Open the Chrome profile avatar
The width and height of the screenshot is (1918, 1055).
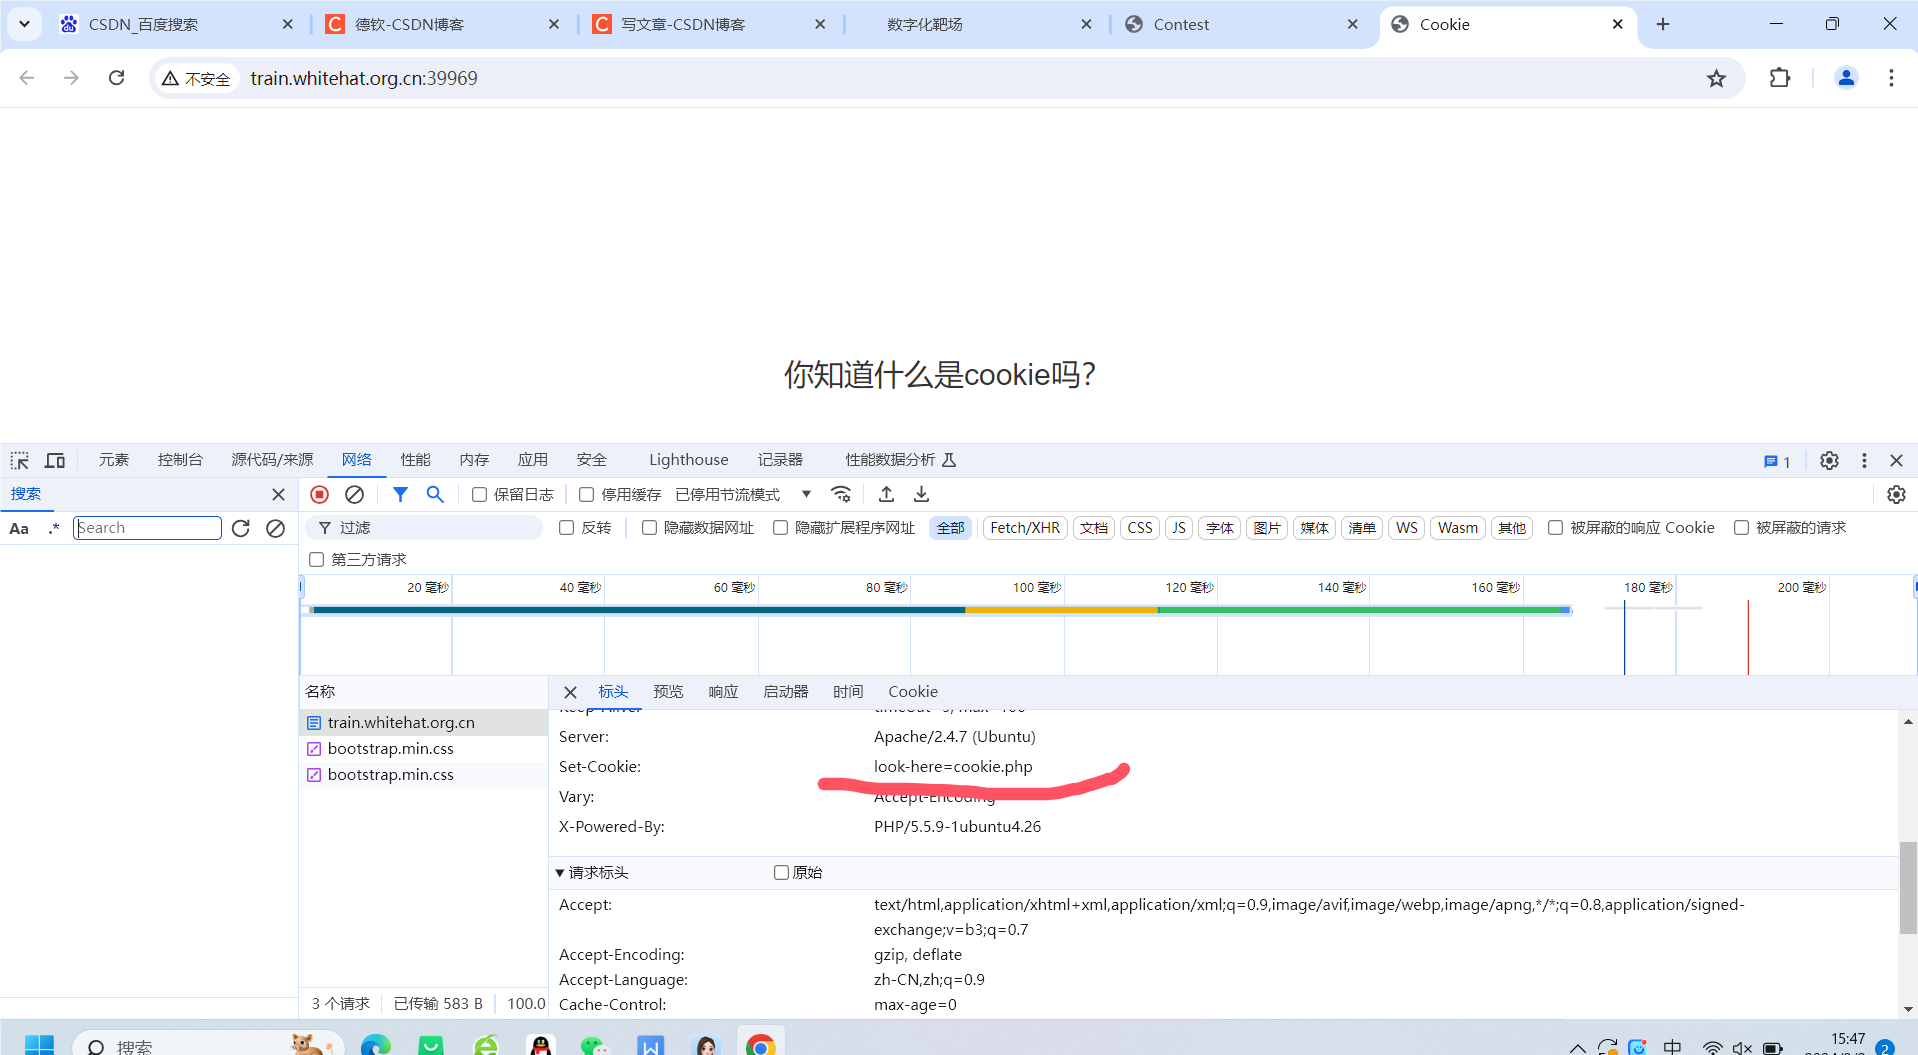[1846, 78]
